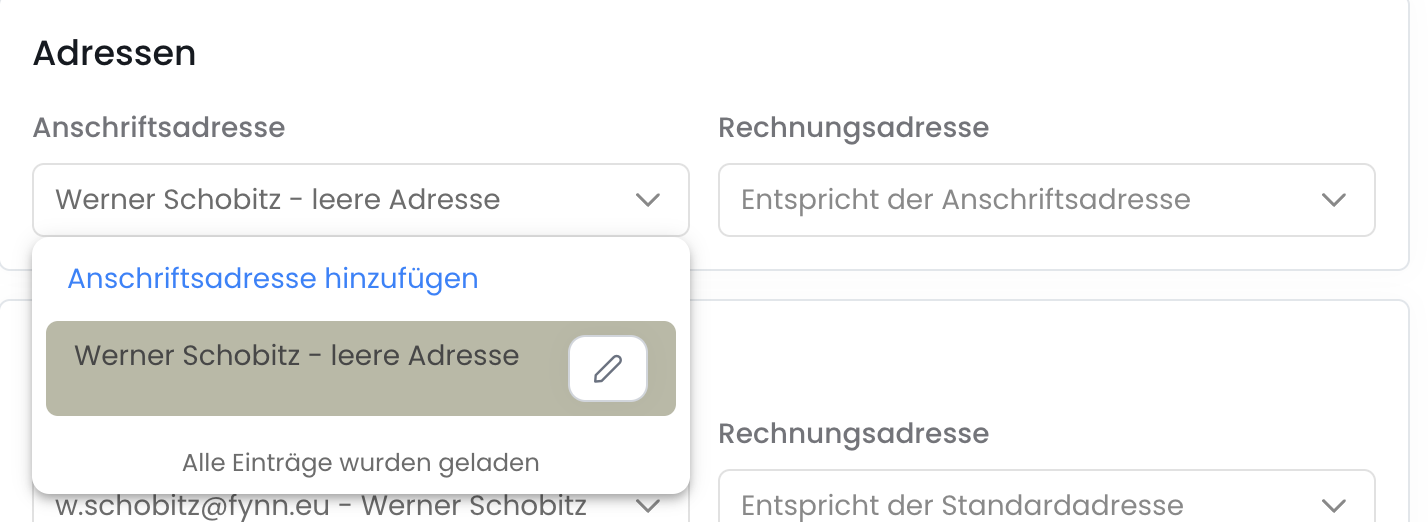Image resolution: width=1428 pixels, height=522 pixels.
Task: Open the w.schobitz@fynn.eu dropdown
Action: click(361, 505)
